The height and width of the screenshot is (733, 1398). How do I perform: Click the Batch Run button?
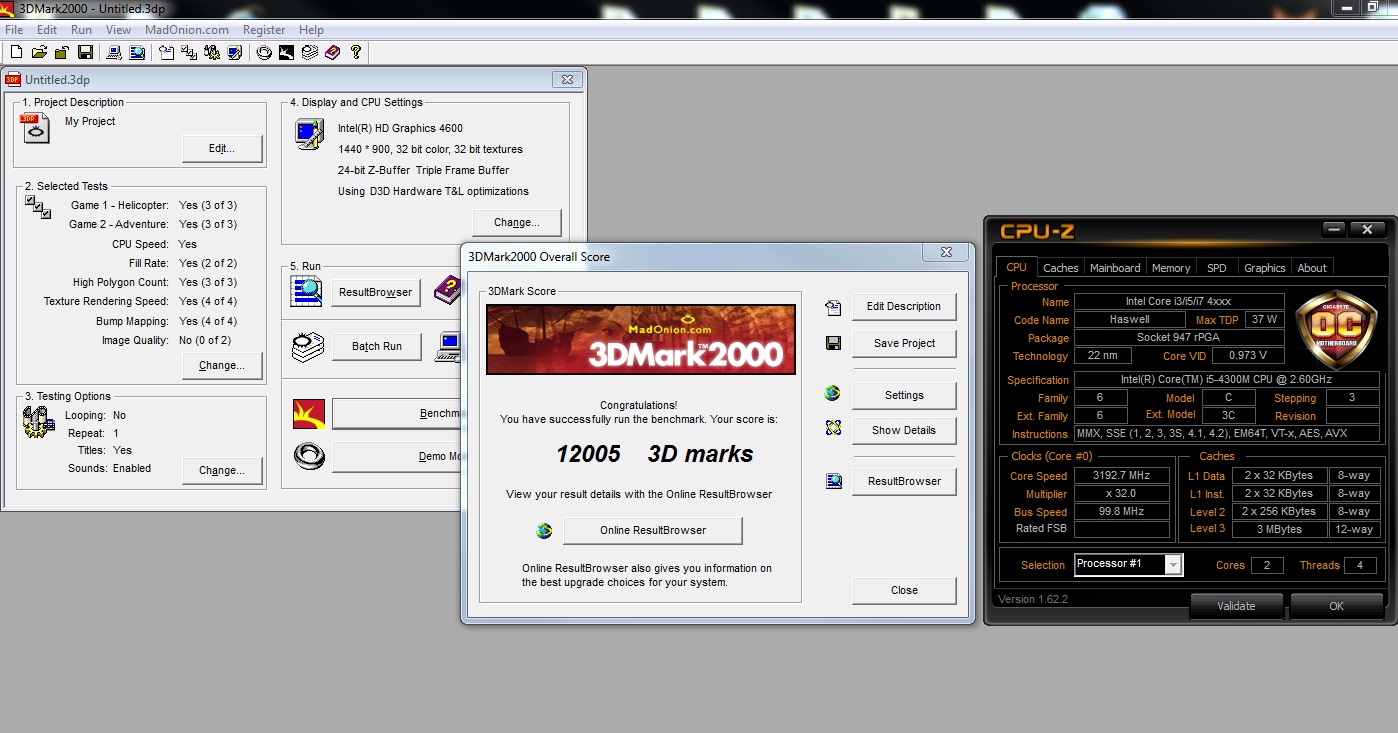tap(377, 347)
